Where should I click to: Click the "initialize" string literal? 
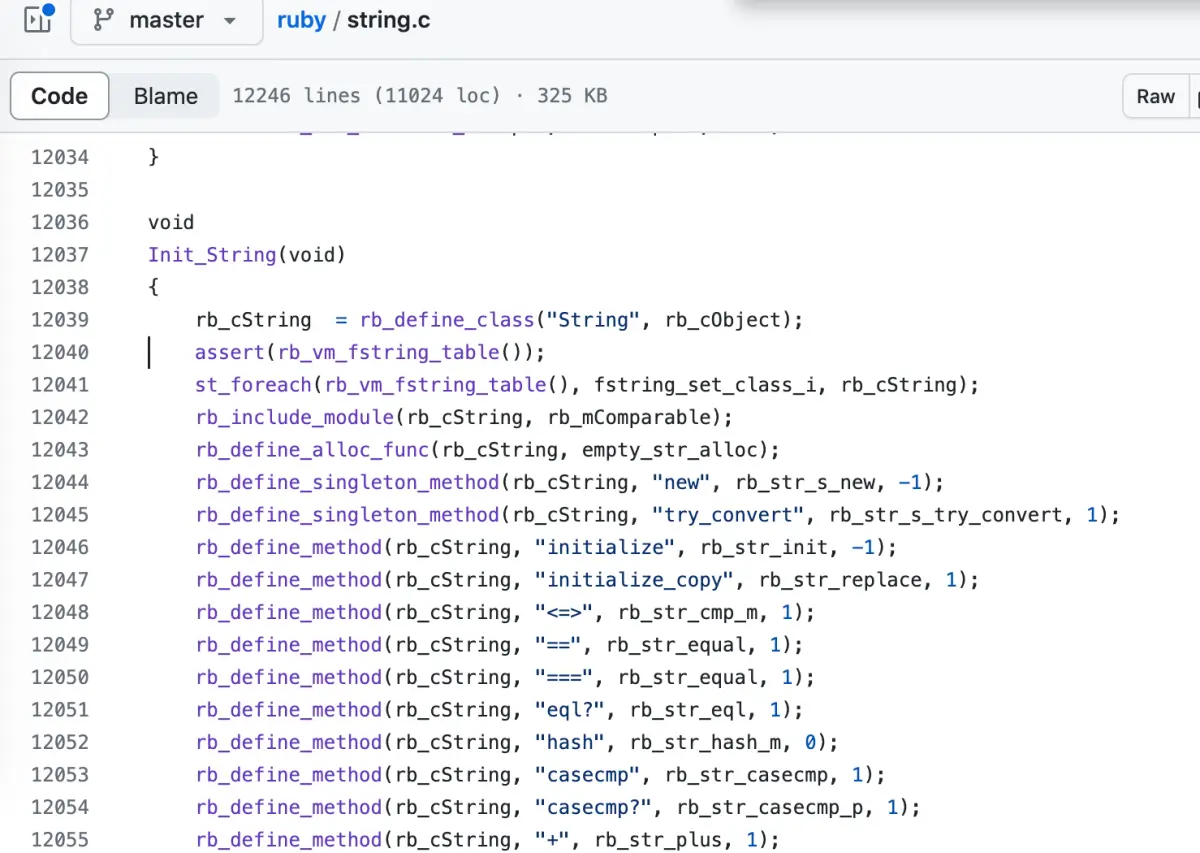605,547
